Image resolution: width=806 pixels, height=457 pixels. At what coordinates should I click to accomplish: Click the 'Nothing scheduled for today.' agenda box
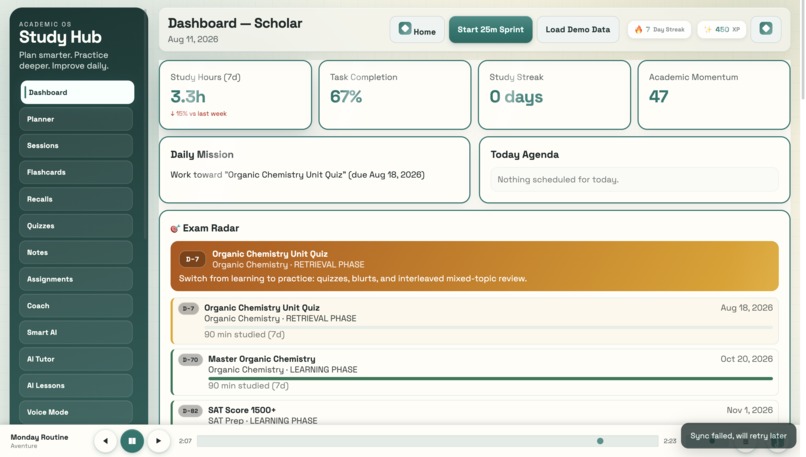[x=634, y=179]
